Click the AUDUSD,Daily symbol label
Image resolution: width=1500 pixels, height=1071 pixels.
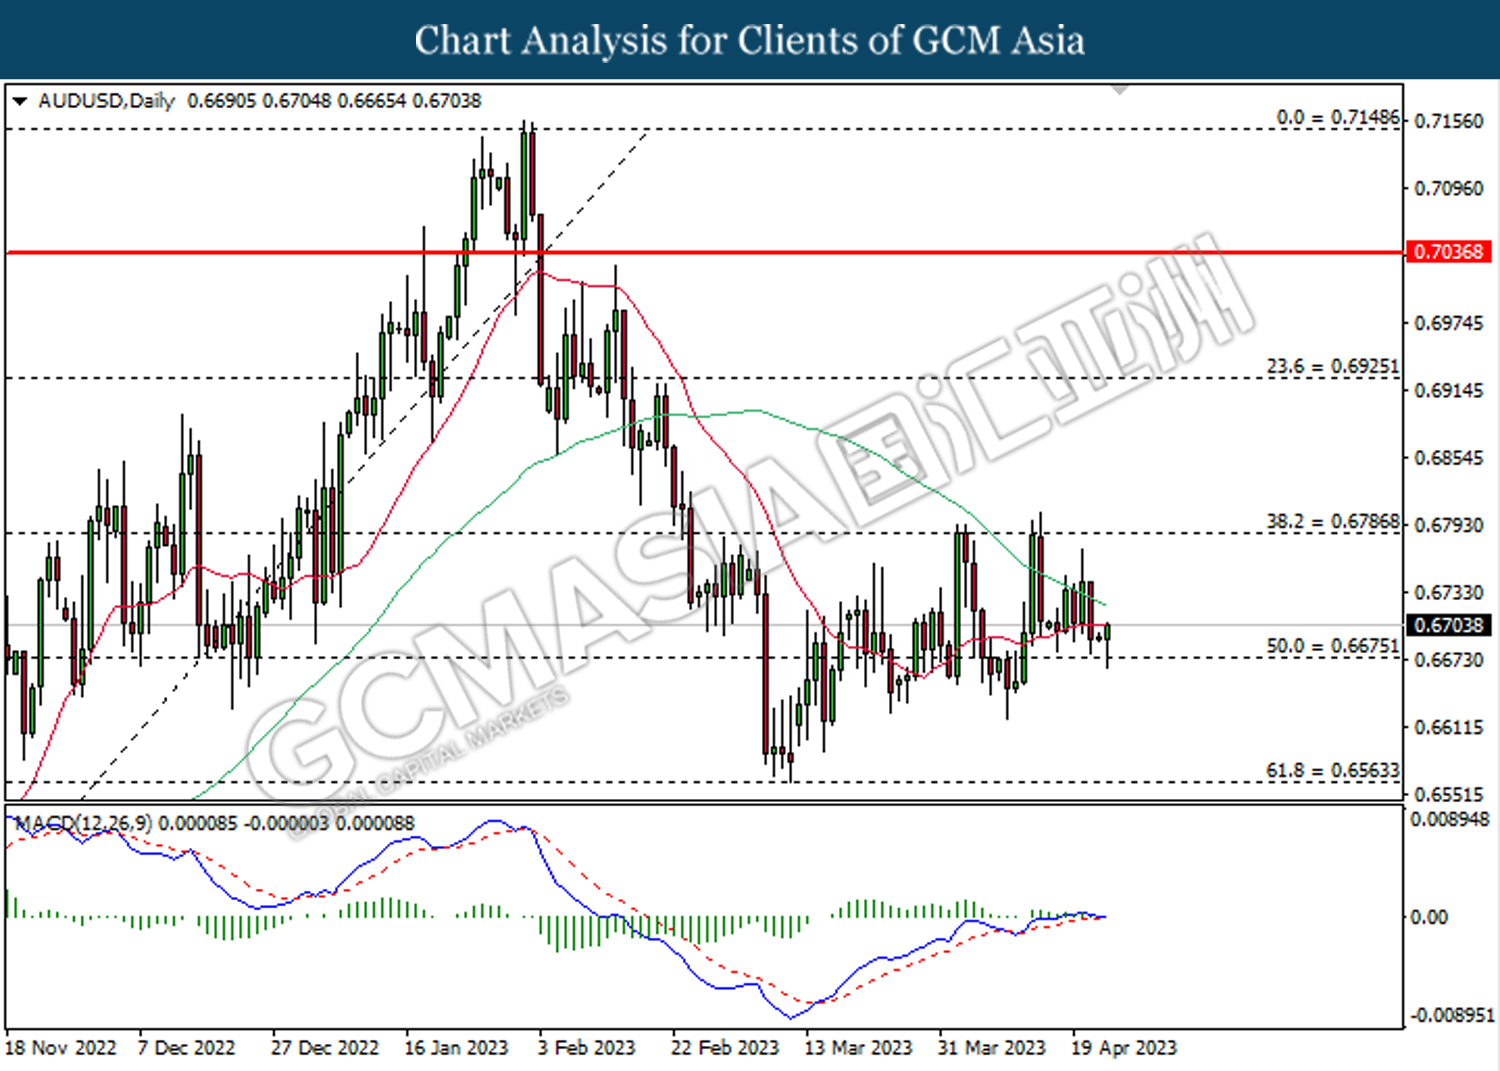point(106,101)
